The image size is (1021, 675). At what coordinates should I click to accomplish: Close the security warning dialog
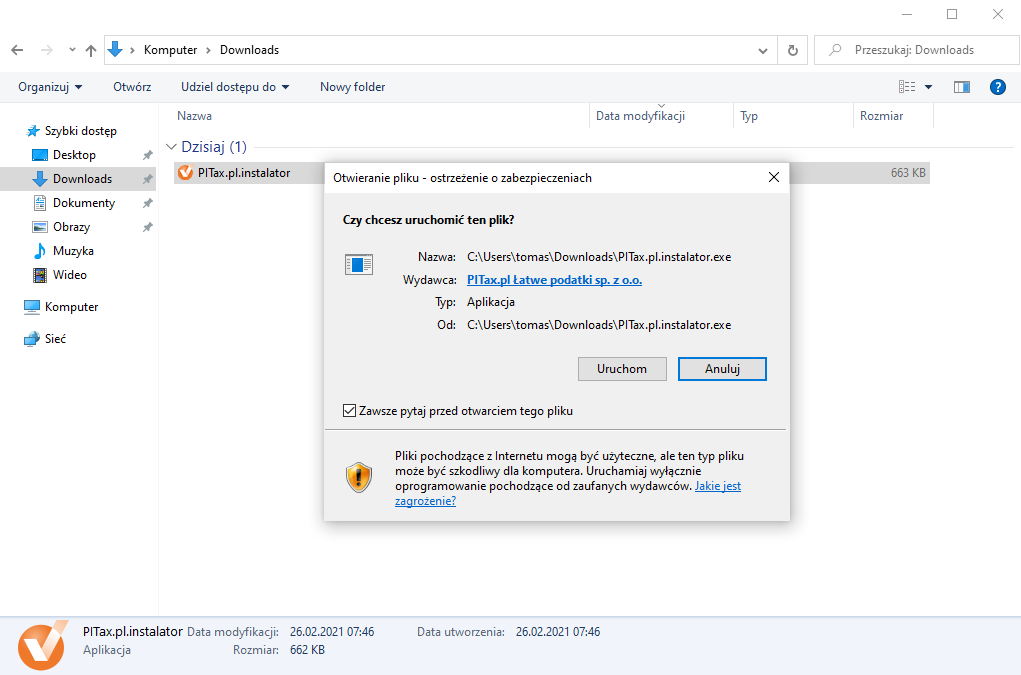pos(774,177)
